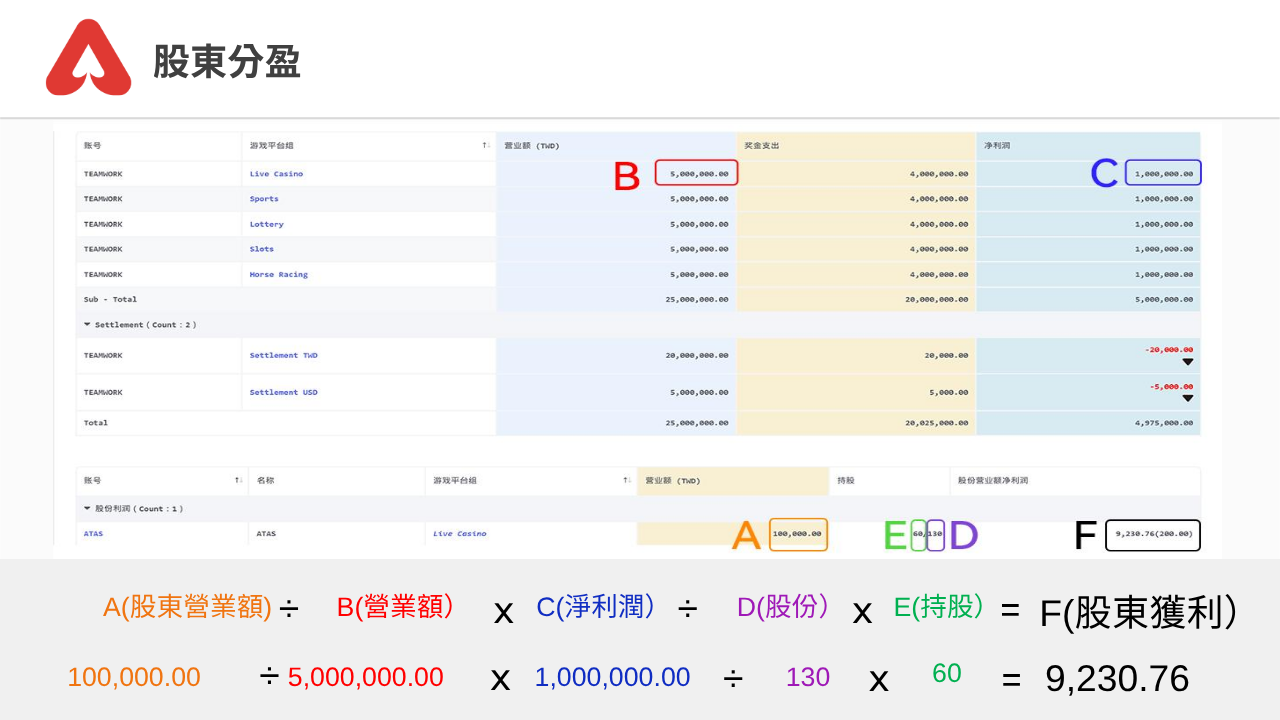
Task: Select Total net profit 4,975,000.00
Action: point(1164,423)
